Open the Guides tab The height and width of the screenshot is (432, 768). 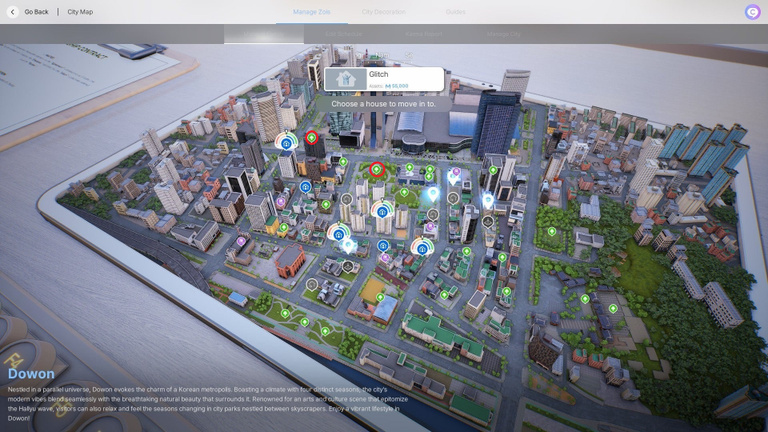pyautogui.click(x=456, y=12)
